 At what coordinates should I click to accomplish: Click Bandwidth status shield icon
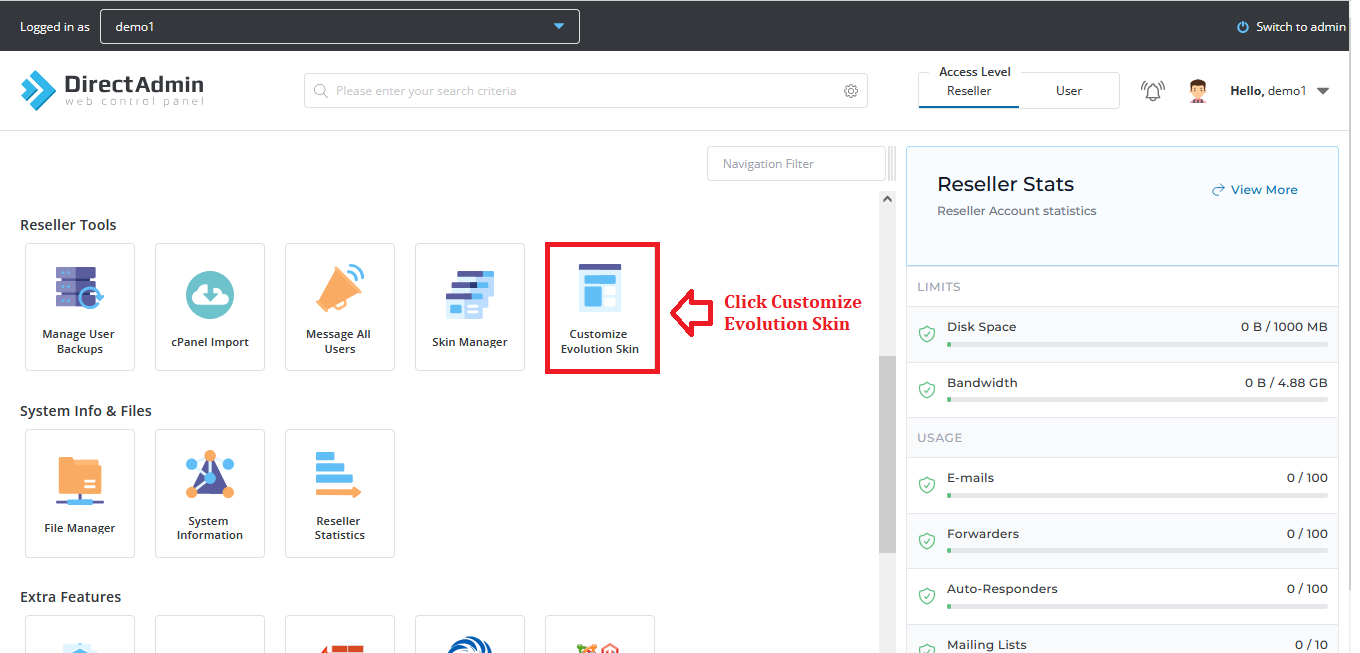pyautogui.click(x=927, y=390)
